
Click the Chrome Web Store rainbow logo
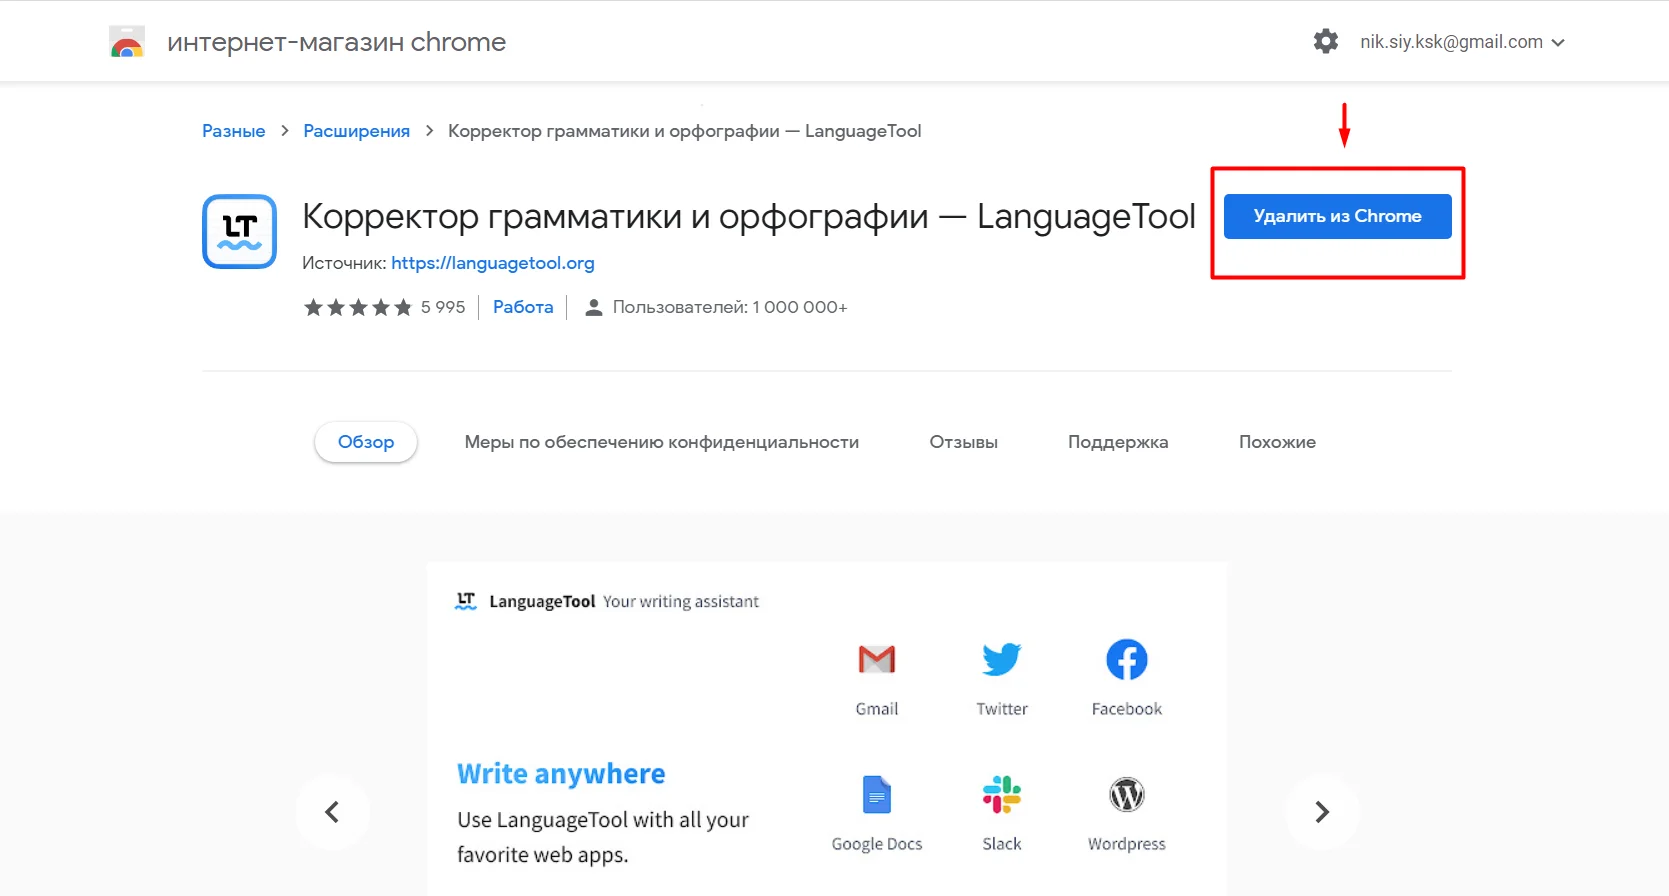[127, 42]
